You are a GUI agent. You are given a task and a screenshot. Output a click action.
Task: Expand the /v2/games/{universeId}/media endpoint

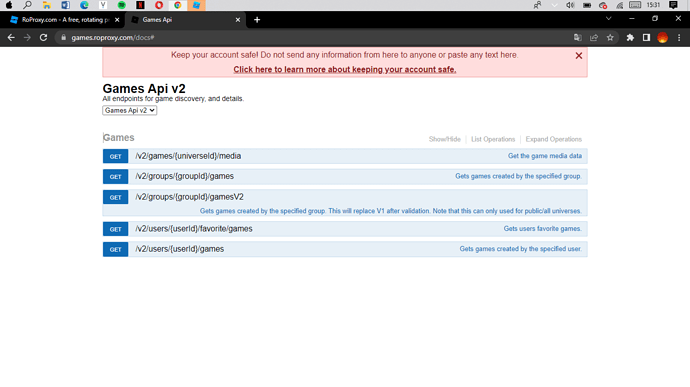(188, 156)
